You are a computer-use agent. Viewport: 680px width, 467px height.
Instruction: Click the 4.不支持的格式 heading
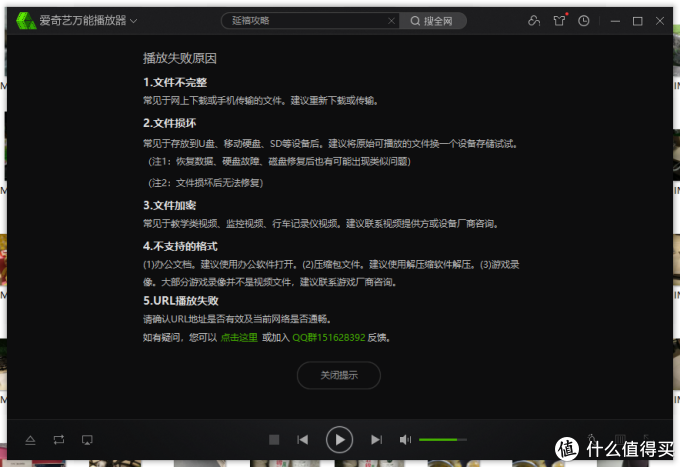tap(180, 246)
